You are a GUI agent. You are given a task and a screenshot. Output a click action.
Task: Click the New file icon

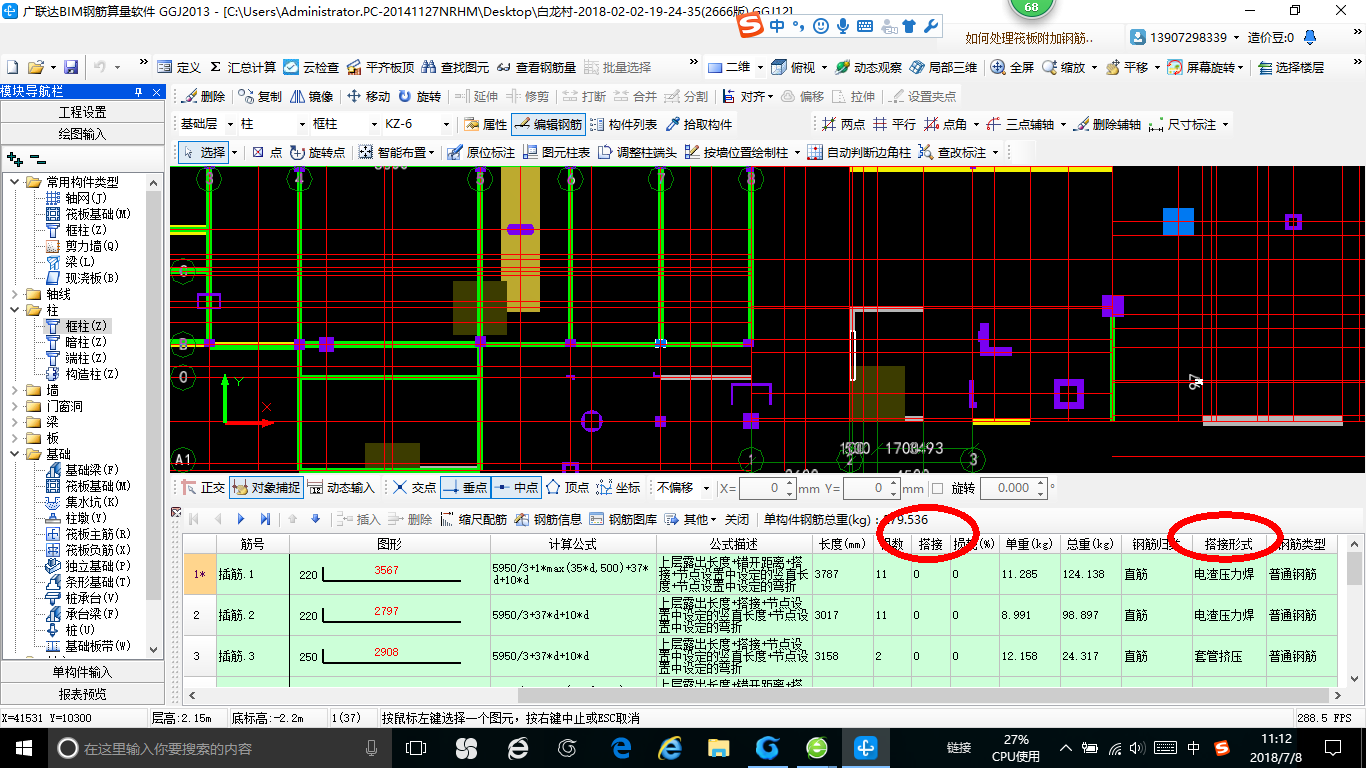13,67
